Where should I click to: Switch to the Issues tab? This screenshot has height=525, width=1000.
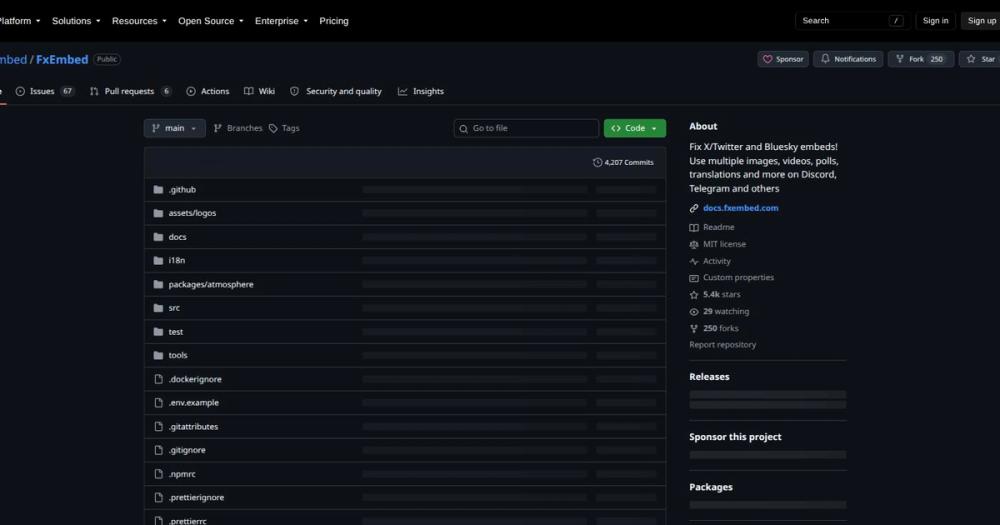[45, 91]
